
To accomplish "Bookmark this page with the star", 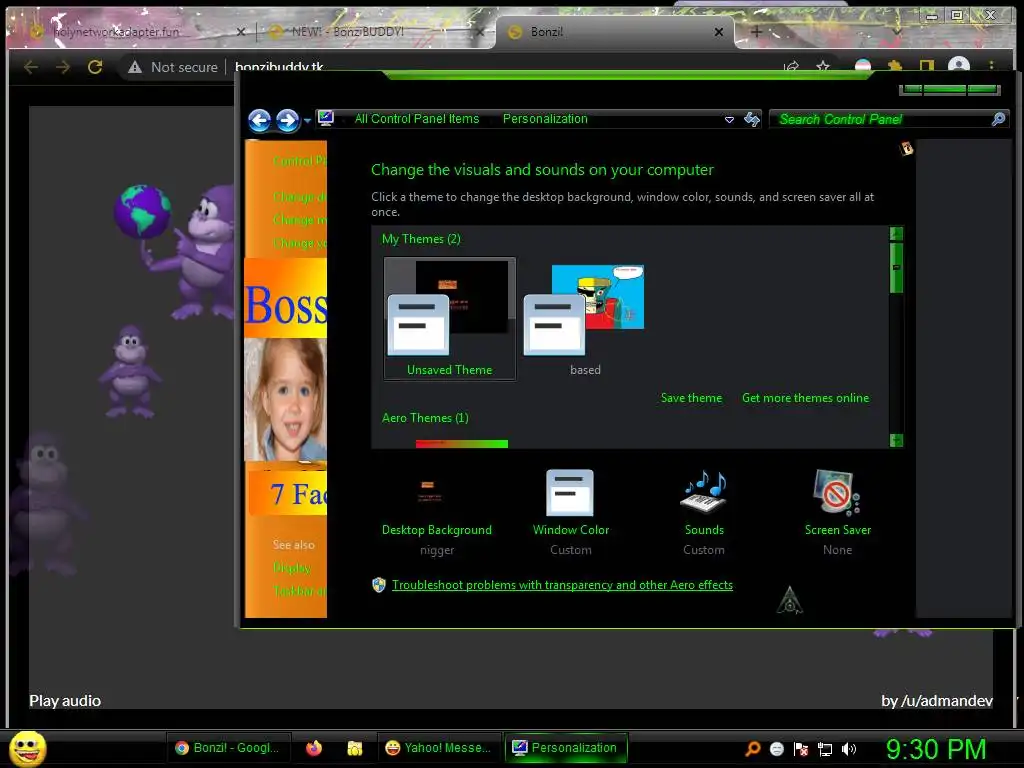I will click(x=823, y=66).
